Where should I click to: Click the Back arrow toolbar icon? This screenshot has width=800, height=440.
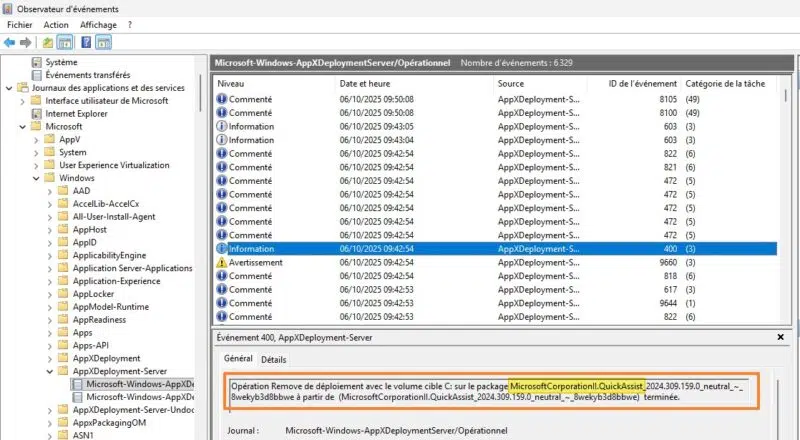point(9,43)
